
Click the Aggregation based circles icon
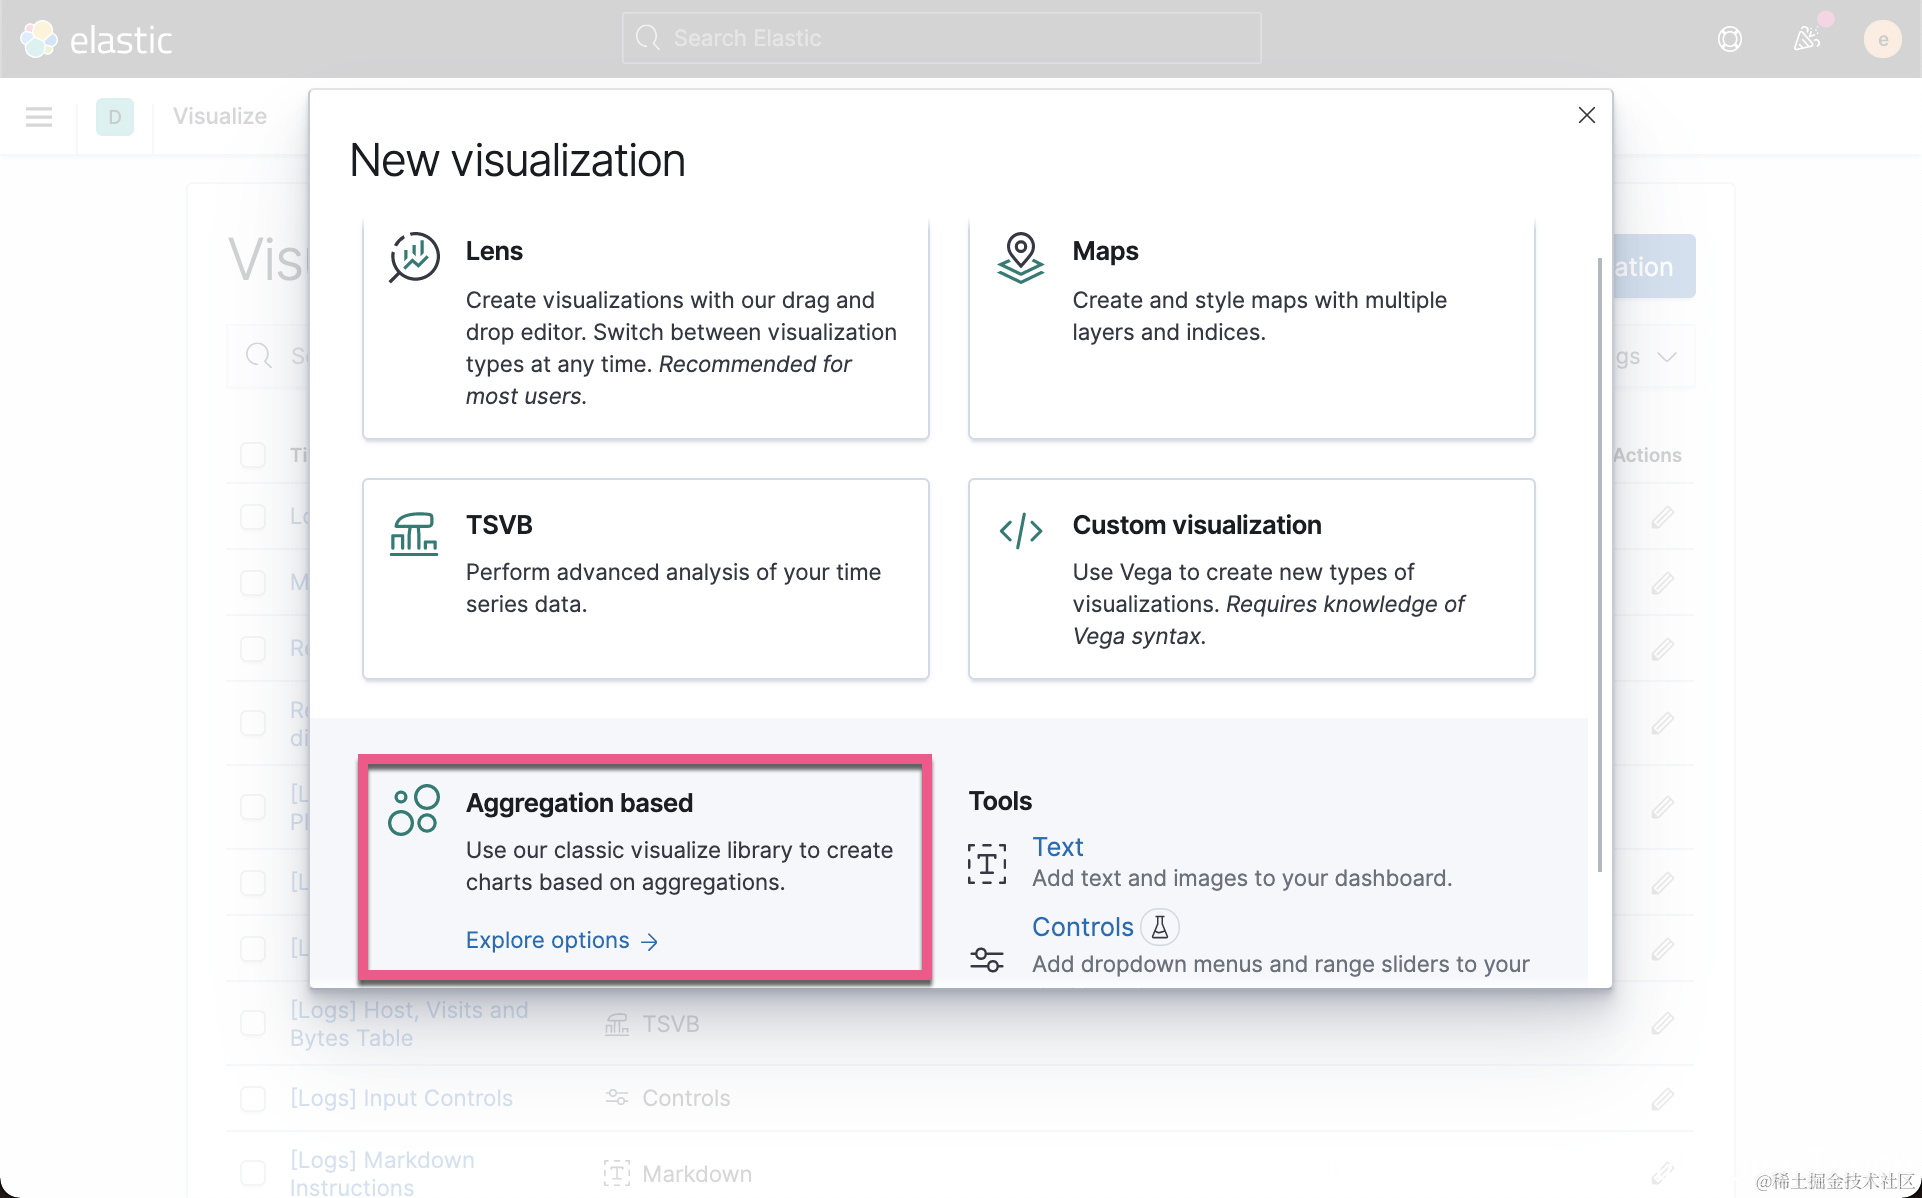point(414,810)
